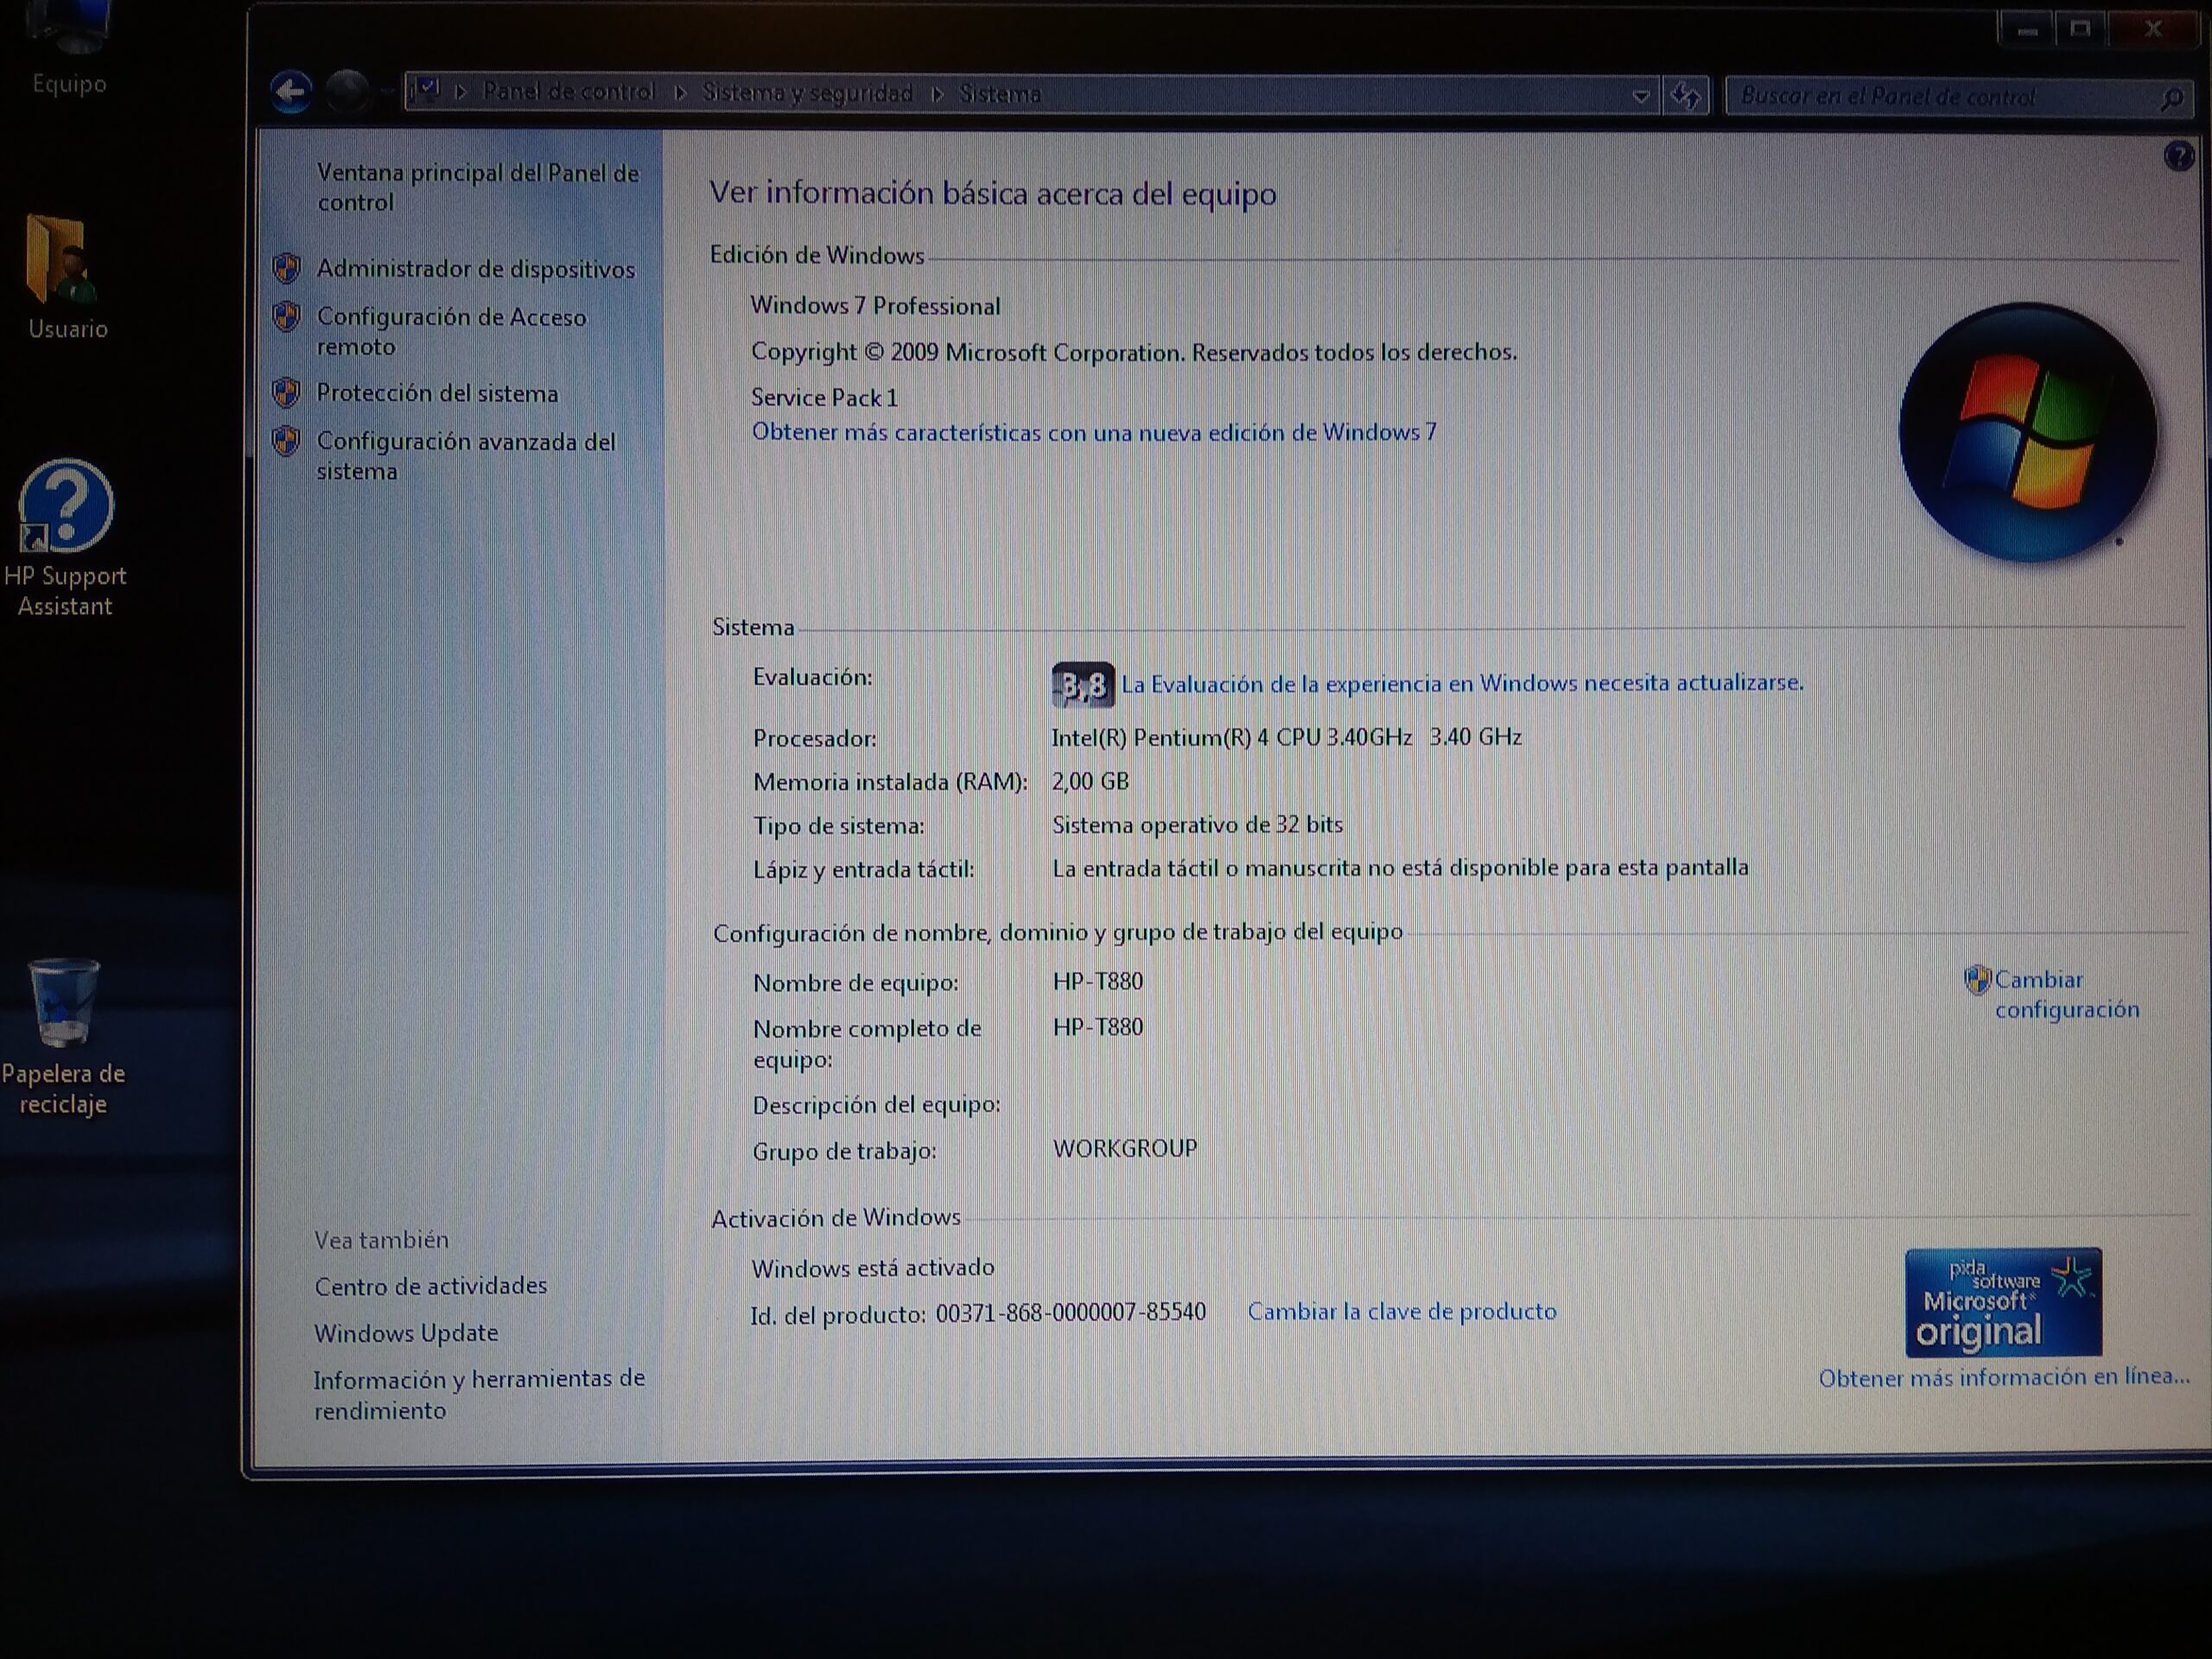Select Panel de control breadcrumb
The width and height of the screenshot is (2212, 1659).
click(x=569, y=92)
